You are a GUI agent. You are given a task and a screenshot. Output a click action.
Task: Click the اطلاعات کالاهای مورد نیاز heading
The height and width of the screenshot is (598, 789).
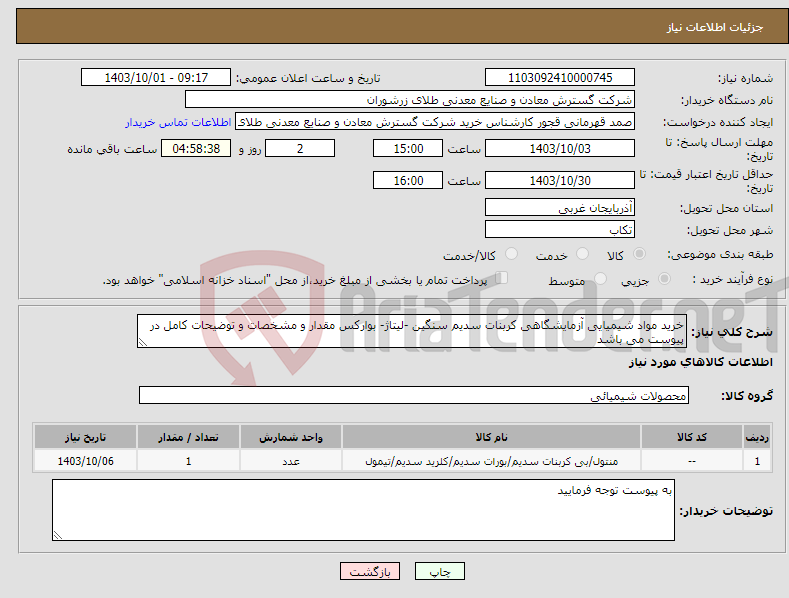point(700,362)
